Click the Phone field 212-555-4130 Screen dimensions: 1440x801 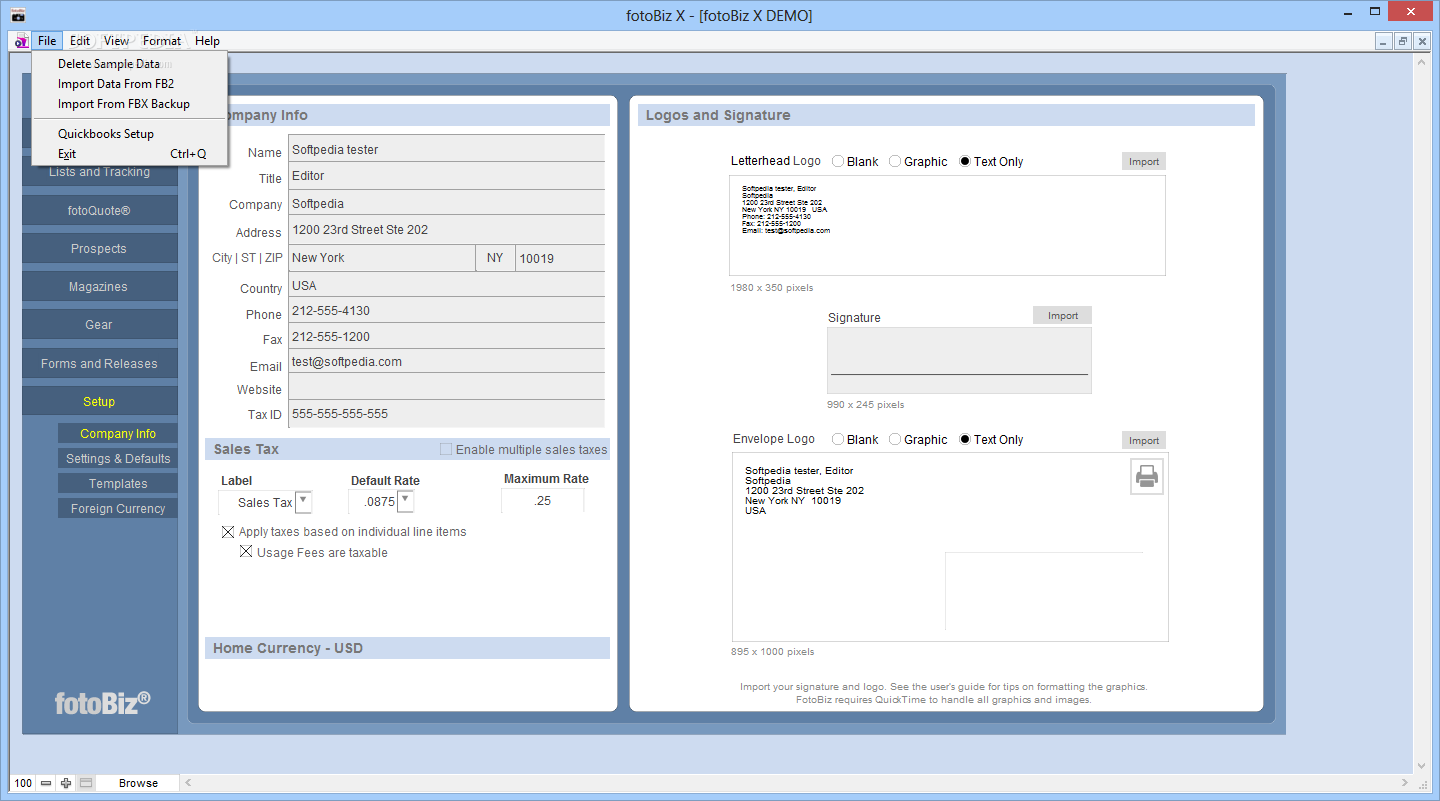pos(447,311)
